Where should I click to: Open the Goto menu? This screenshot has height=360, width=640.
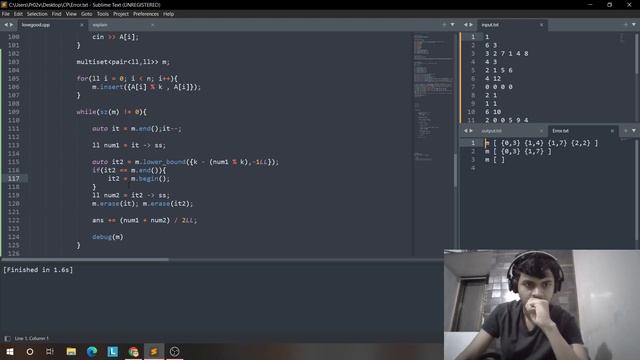(87, 14)
